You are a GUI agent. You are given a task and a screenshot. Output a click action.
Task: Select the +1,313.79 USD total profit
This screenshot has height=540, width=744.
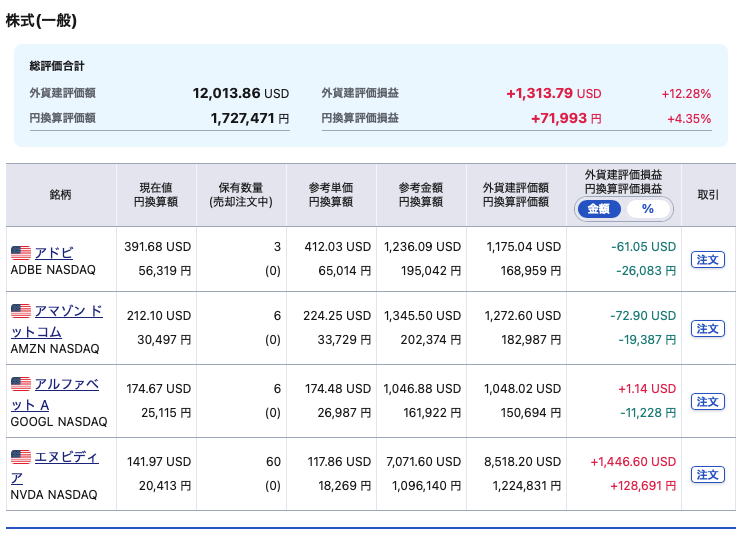tap(554, 93)
